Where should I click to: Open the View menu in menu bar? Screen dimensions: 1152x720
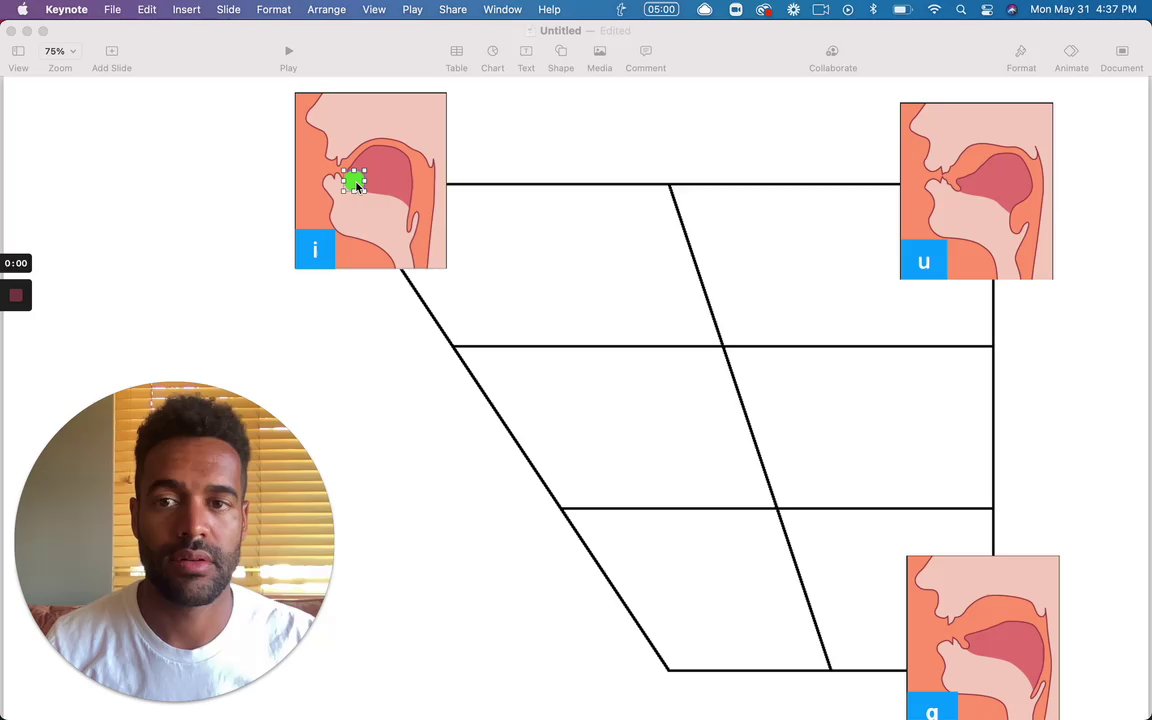[x=374, y=10]
